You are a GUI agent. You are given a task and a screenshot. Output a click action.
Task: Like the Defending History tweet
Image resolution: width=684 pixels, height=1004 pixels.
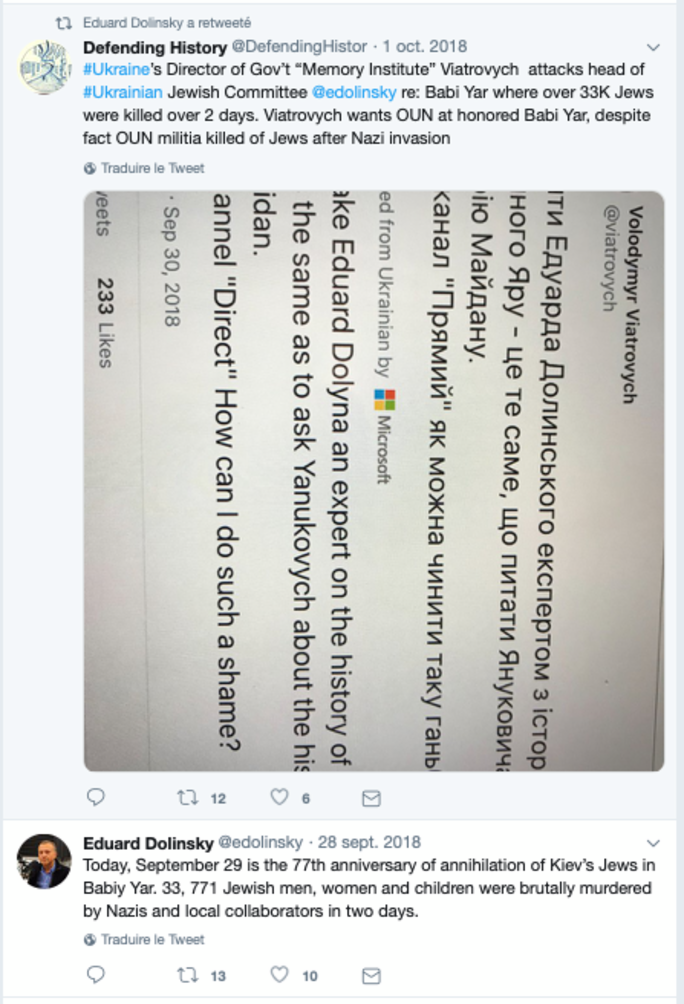[281, 798]
